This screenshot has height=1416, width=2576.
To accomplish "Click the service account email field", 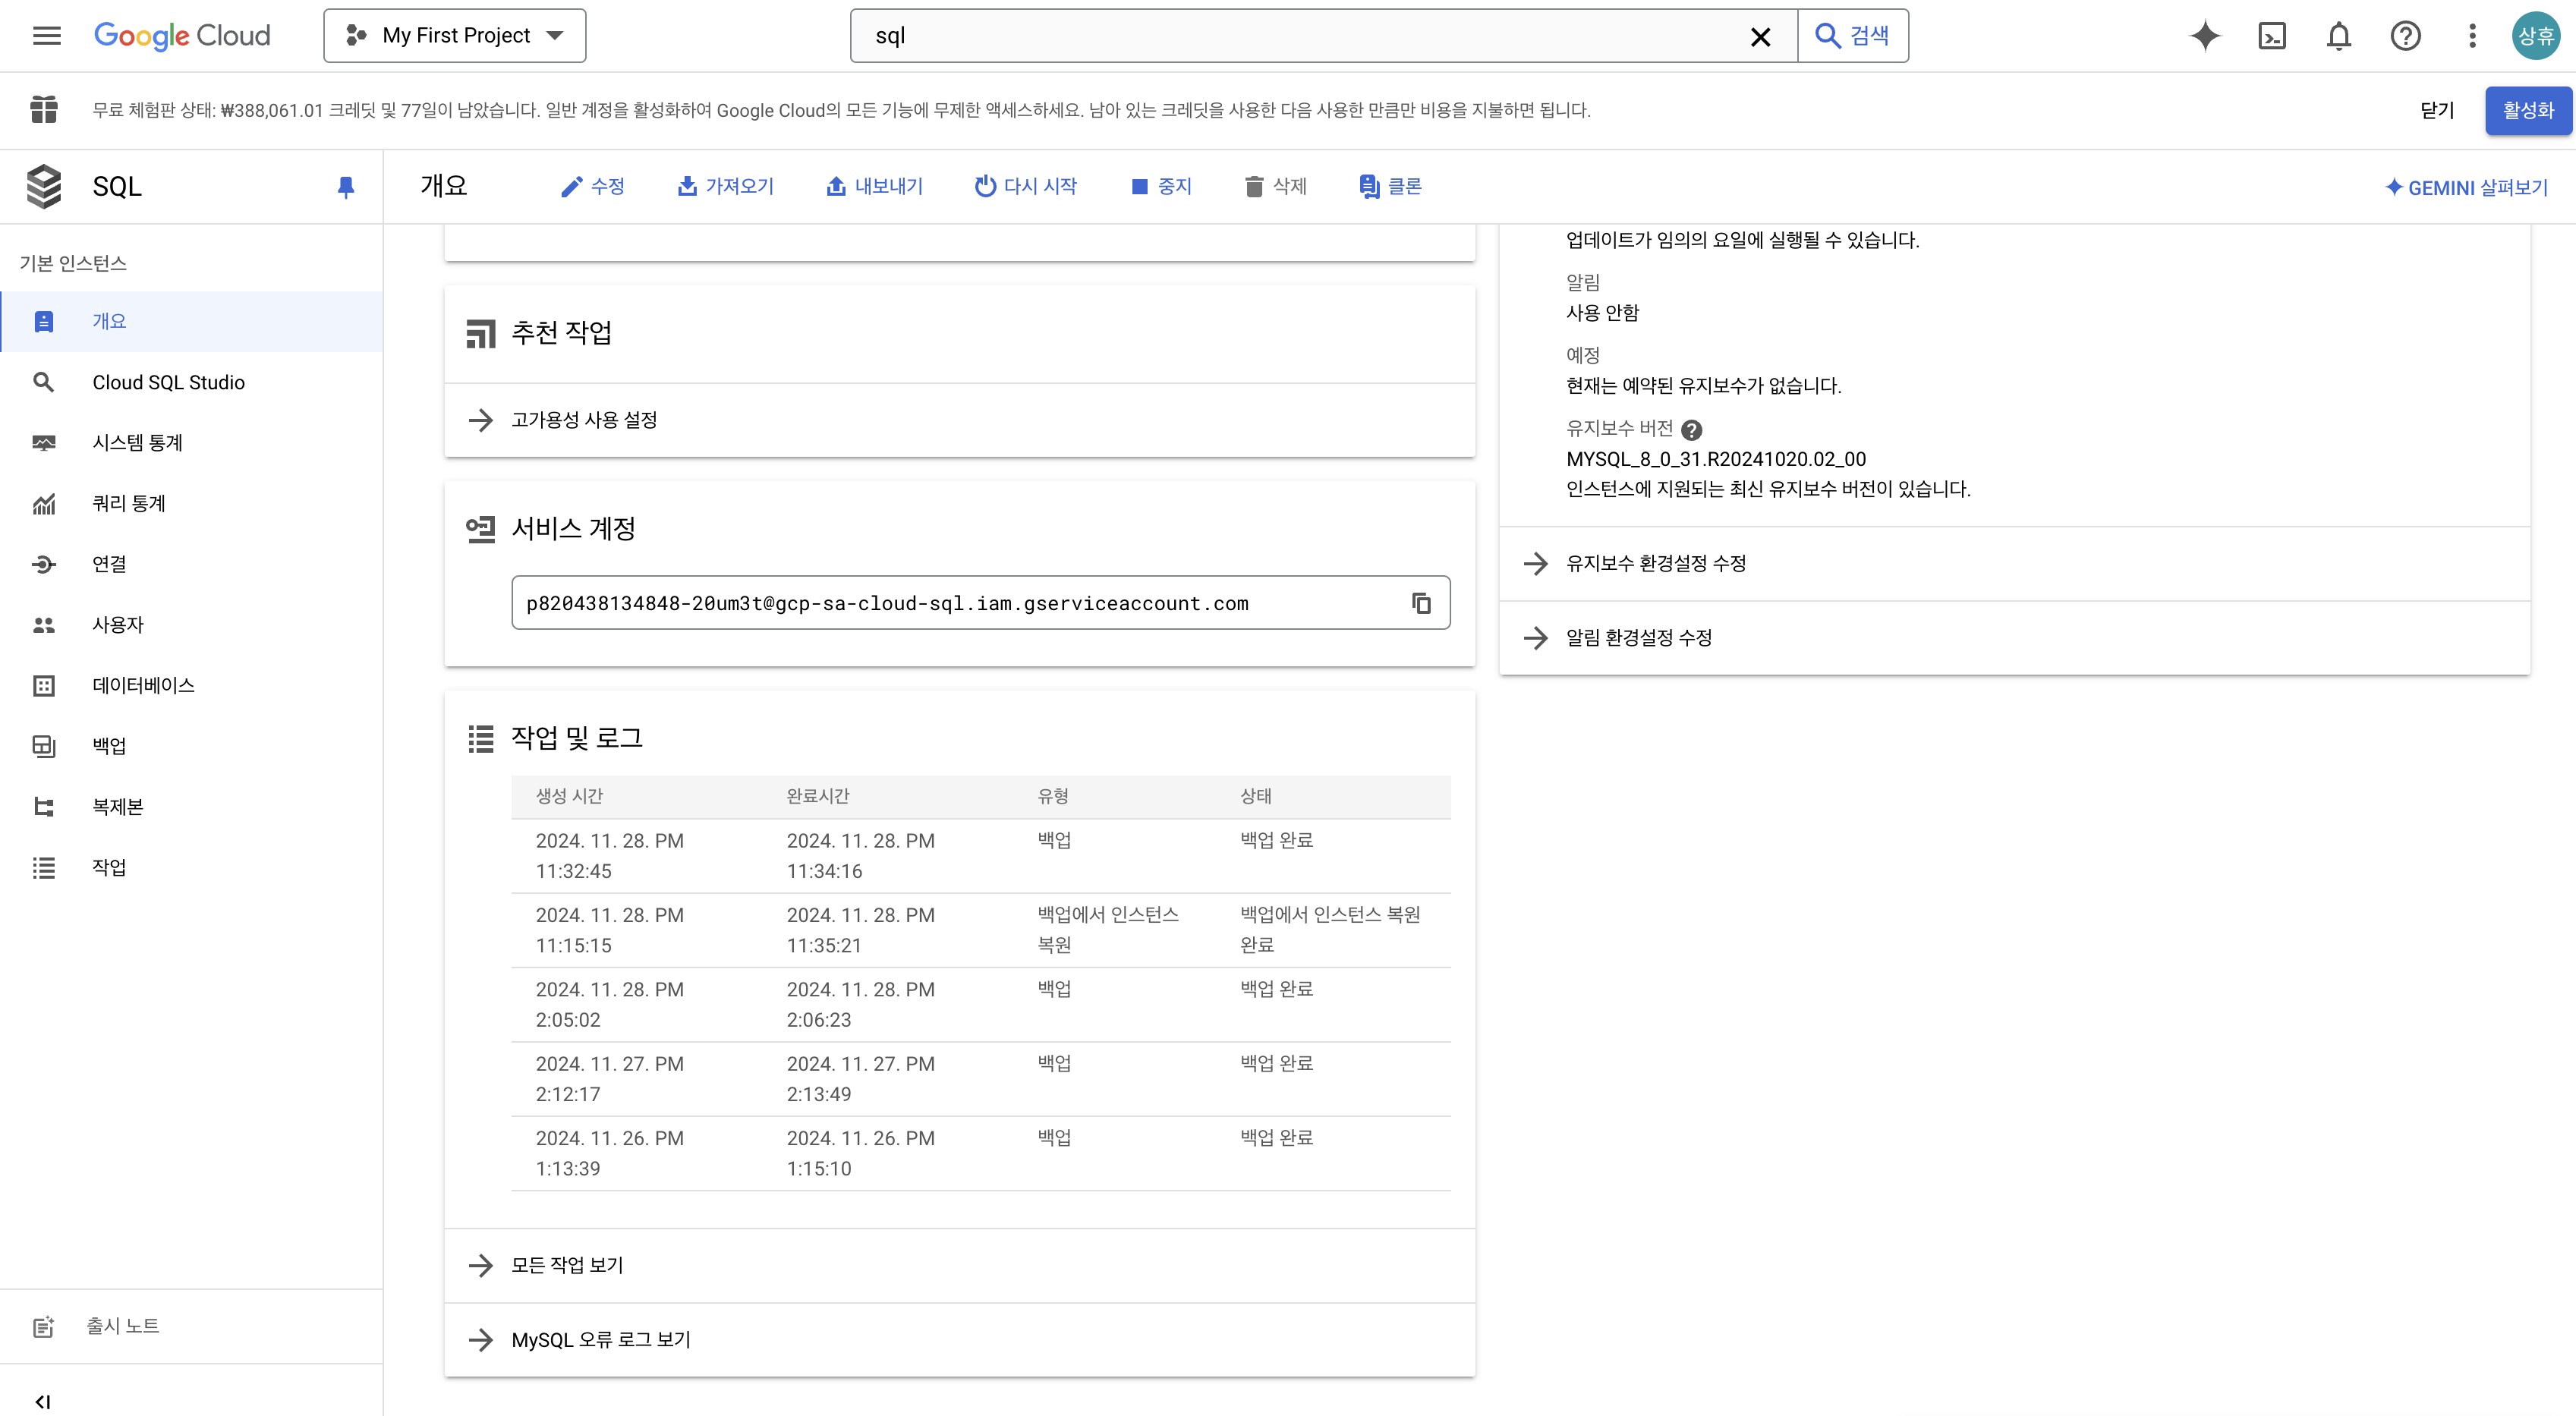I will coord(981,603).
